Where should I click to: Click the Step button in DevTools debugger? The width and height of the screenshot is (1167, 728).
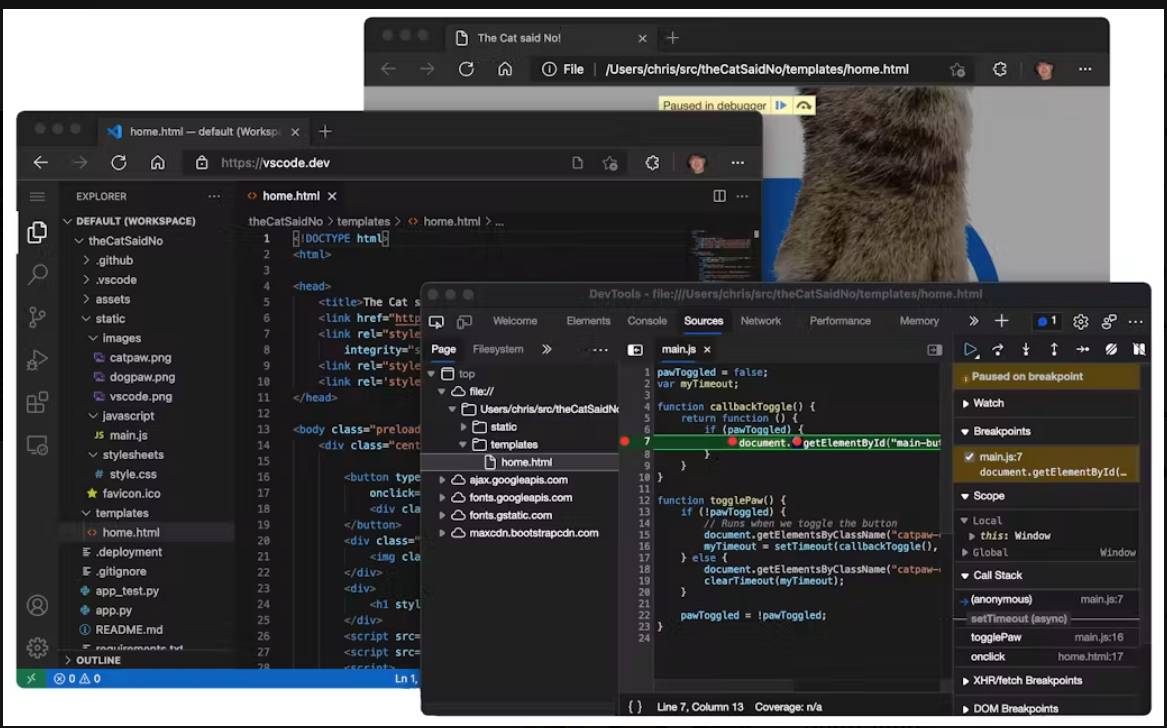tap(1082, 349)
